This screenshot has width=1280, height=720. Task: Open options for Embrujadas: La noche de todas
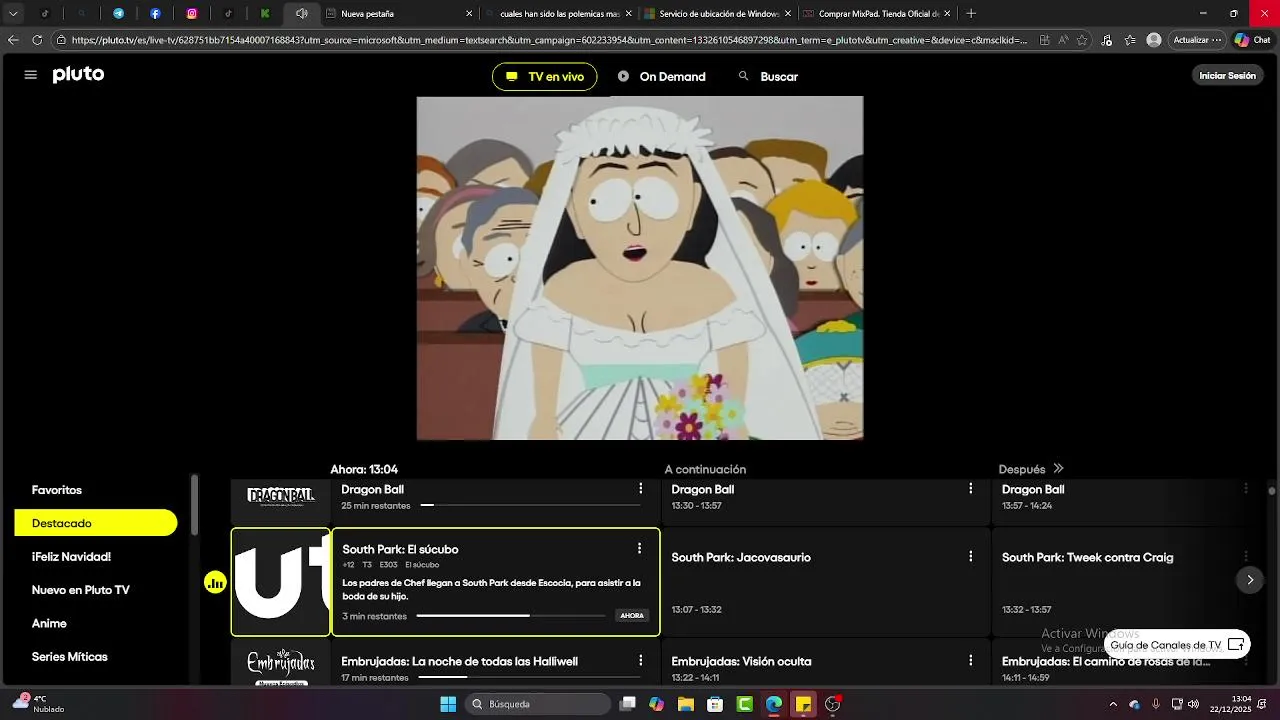pos(640,661)
